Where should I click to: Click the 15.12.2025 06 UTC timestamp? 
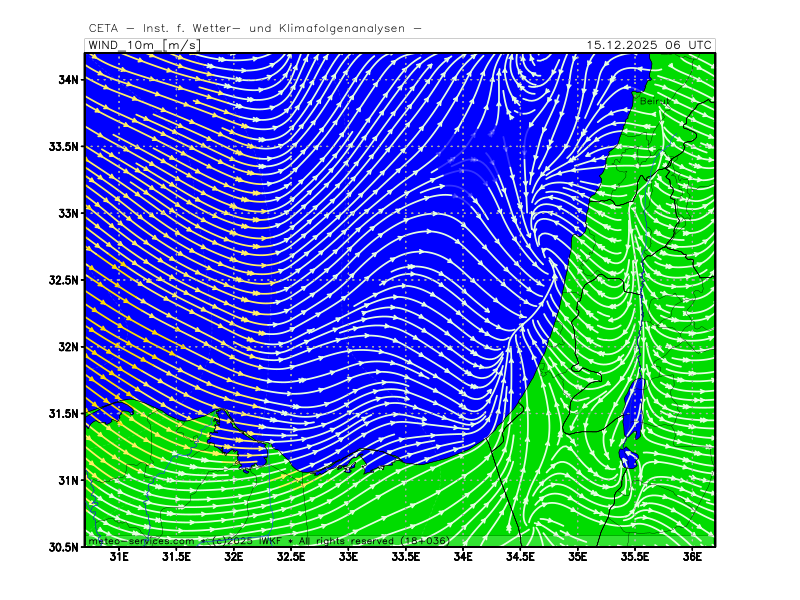pos(649,45)
